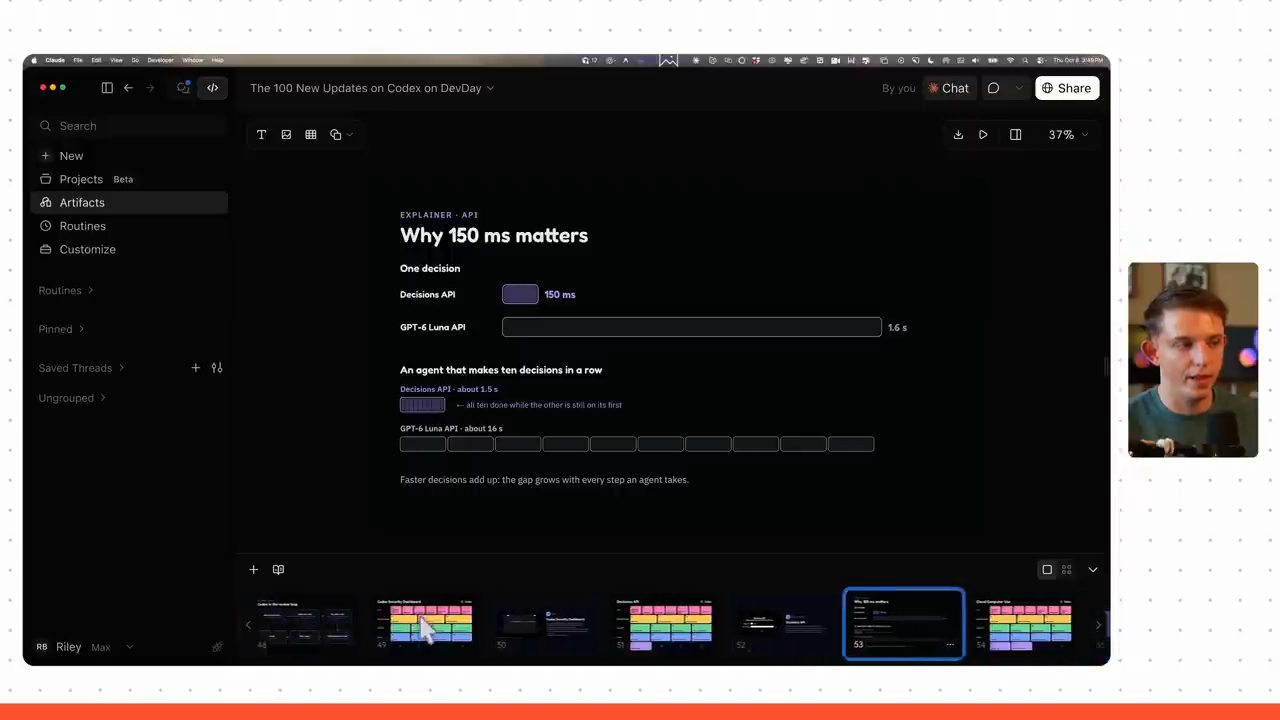1280x720 pixels.
Task: Select 'An agent that makes ten decisions' text
Action: coord(501,370)
